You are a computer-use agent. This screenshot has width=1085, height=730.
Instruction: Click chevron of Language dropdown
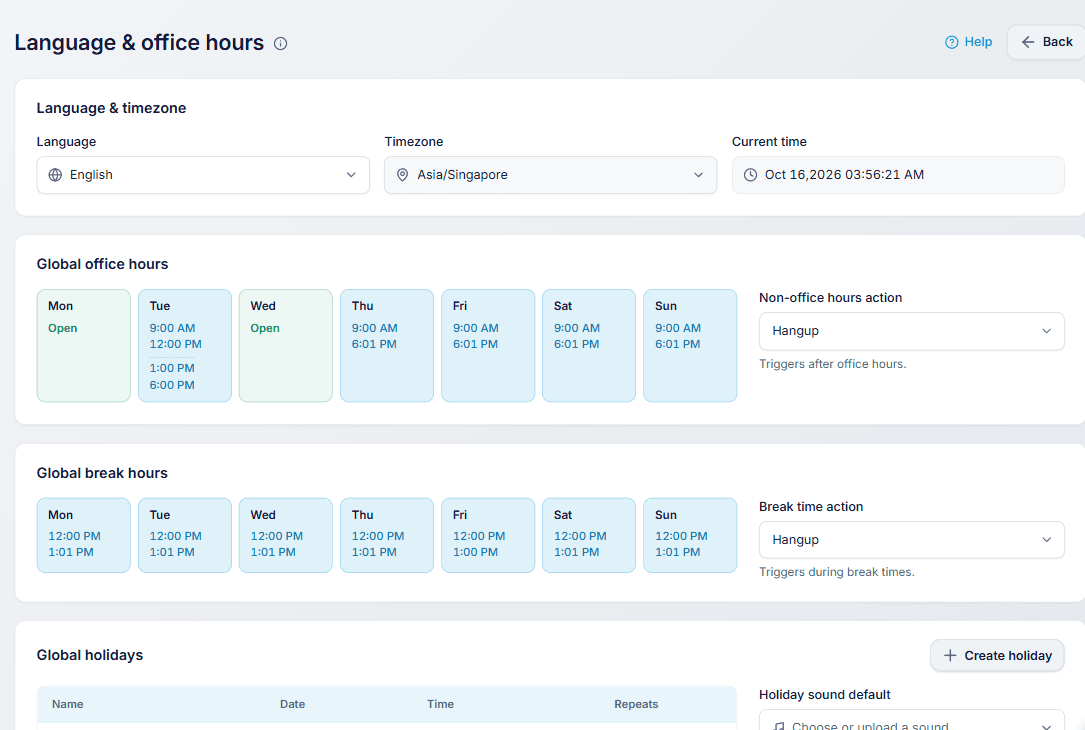(x=351, y=175)
